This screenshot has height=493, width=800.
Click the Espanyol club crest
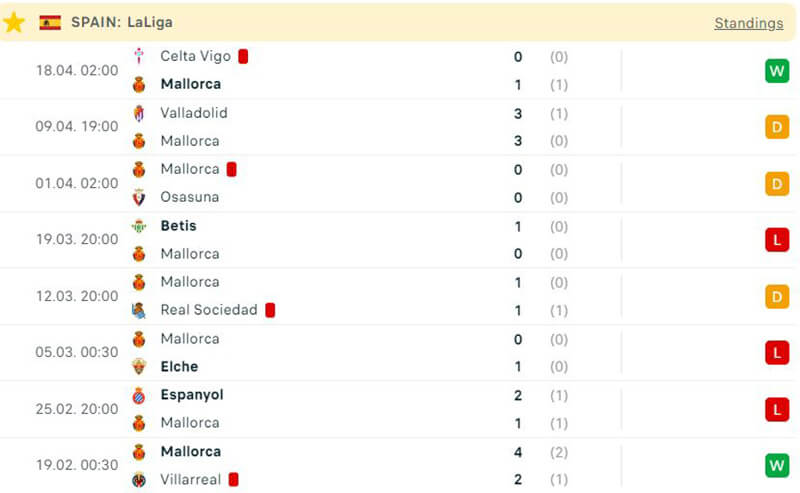tap(139, 395)
